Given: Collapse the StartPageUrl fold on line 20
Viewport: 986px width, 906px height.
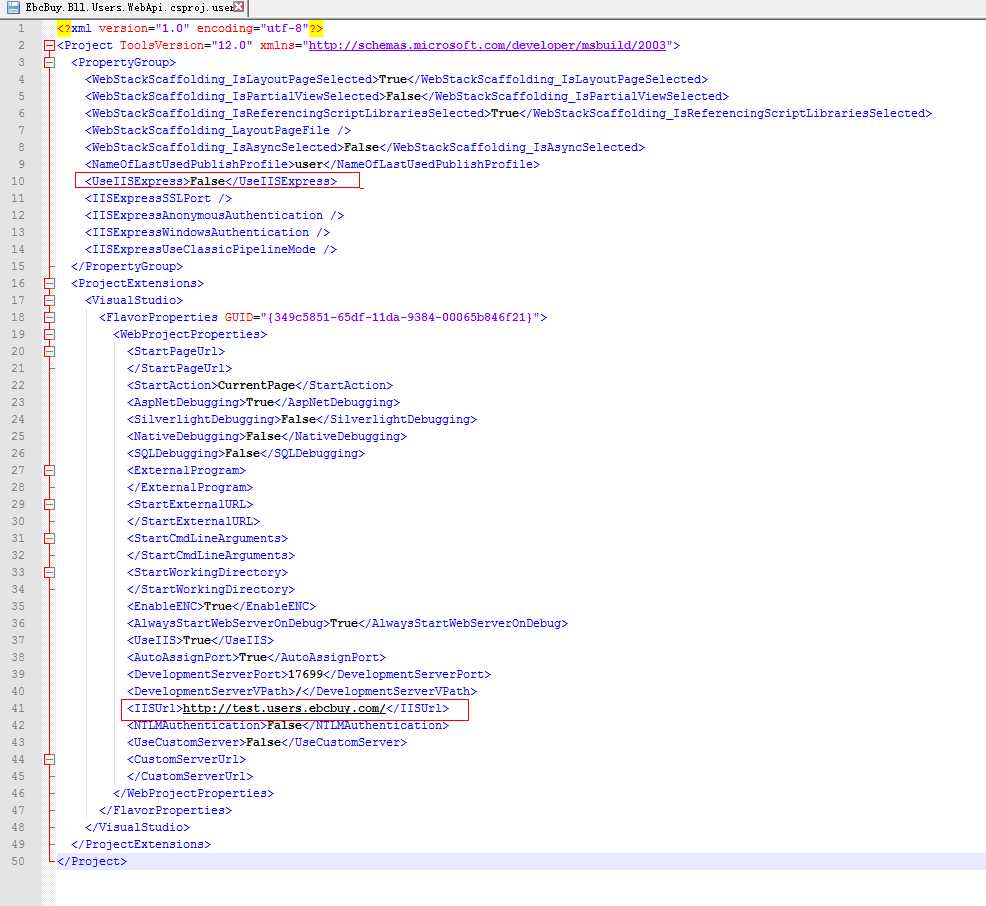Looking at the screenshot, I should [49, 351].
